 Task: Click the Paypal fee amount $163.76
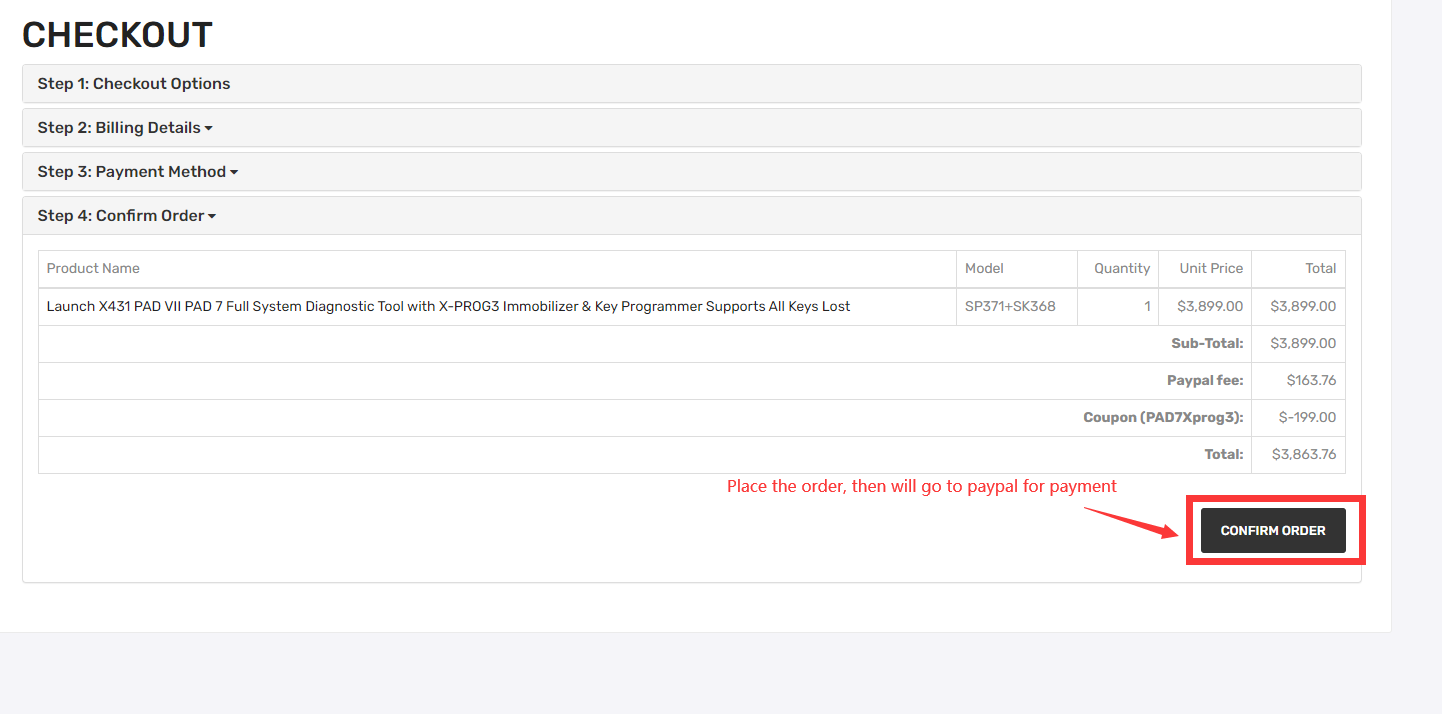pos(1311,380)
